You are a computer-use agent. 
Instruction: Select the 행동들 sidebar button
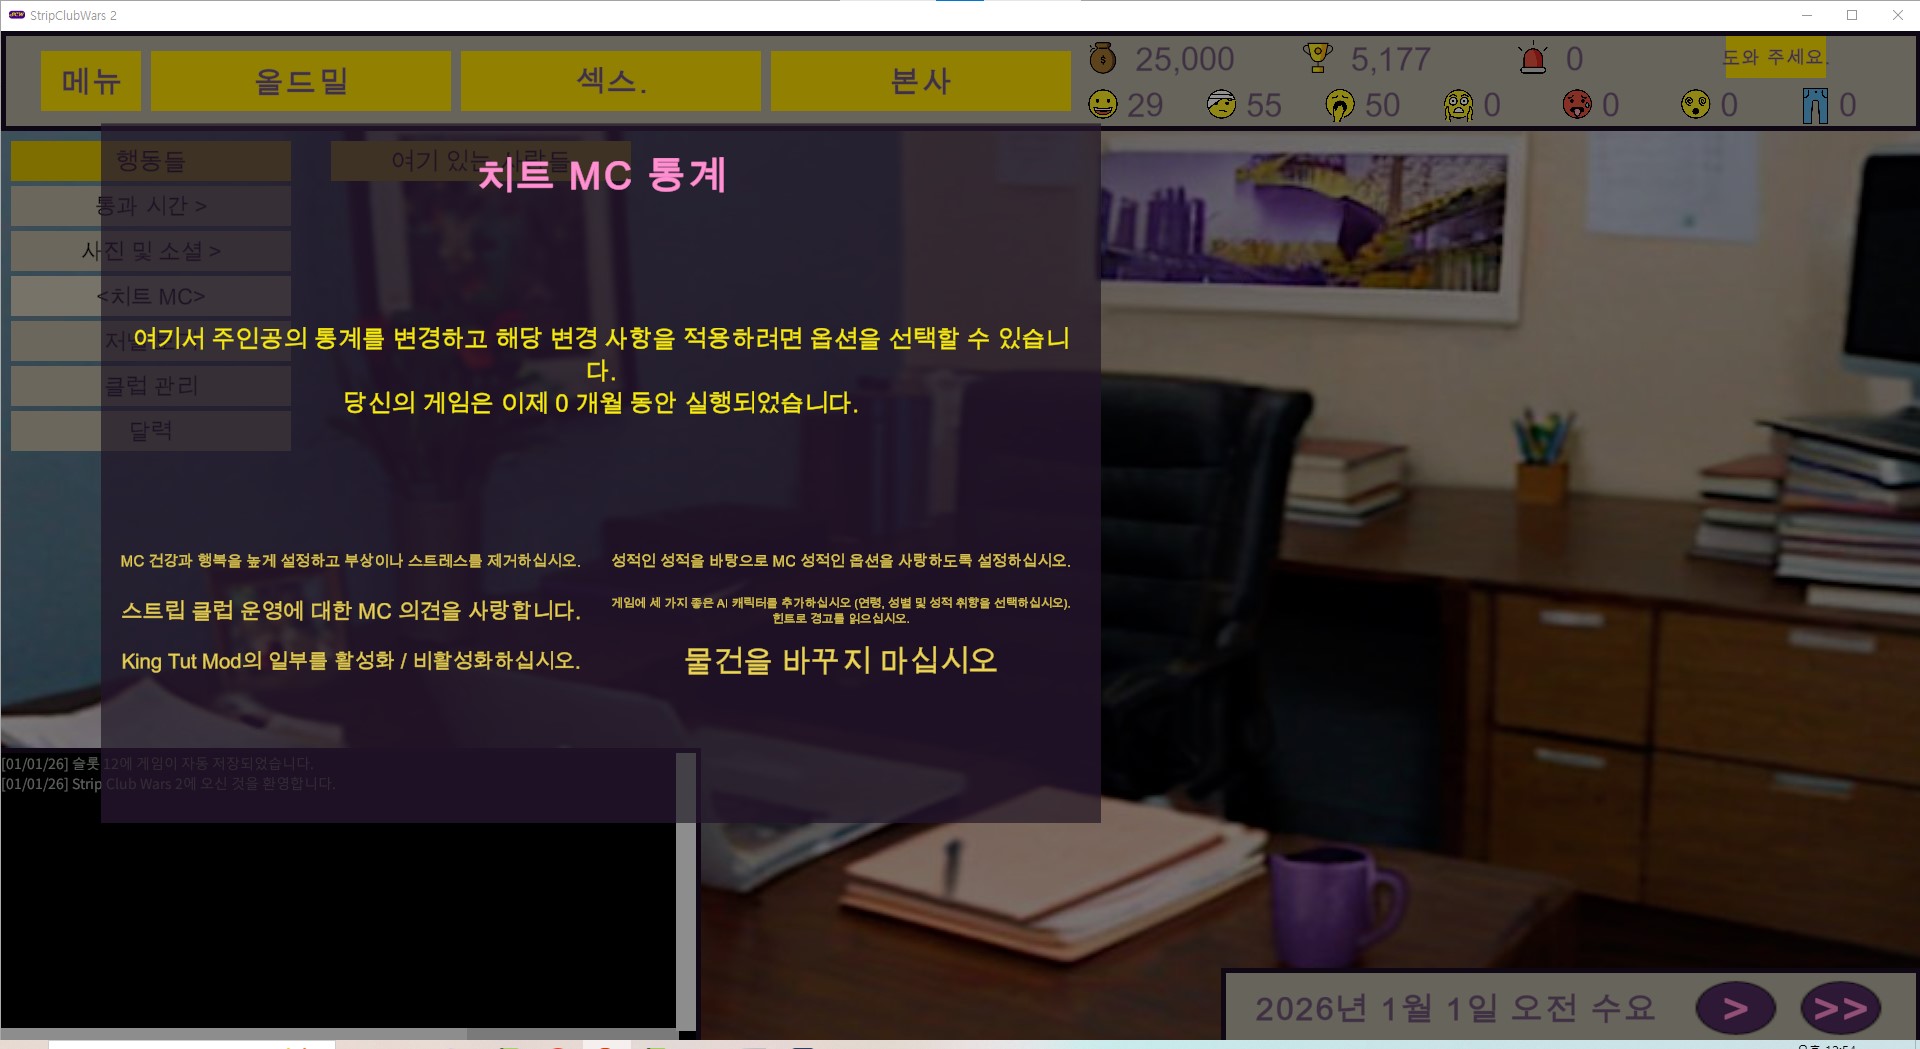[x=151, y=161]
